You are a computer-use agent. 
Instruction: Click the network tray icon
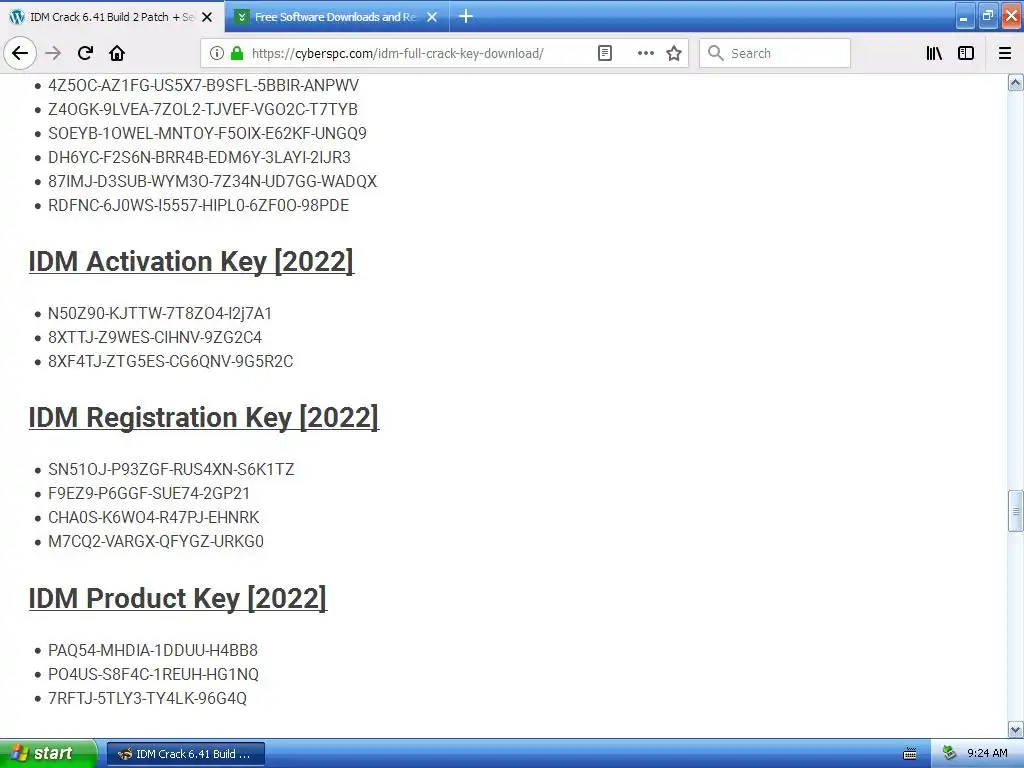[950, 753]
